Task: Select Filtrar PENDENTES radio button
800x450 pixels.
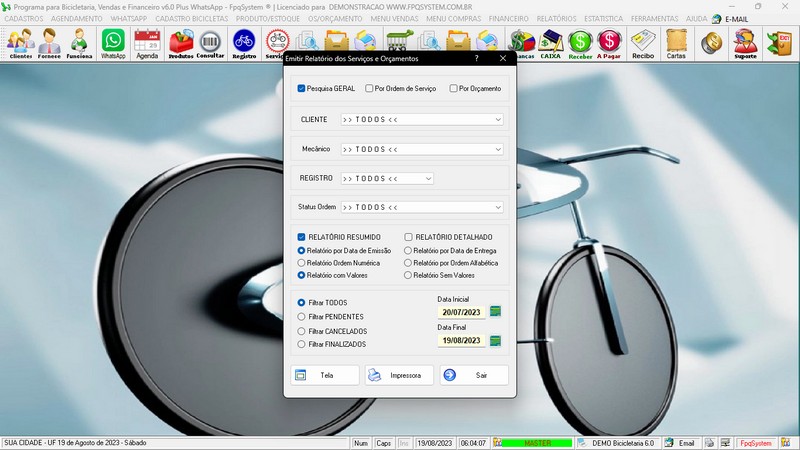Action: tap(302, 316)
